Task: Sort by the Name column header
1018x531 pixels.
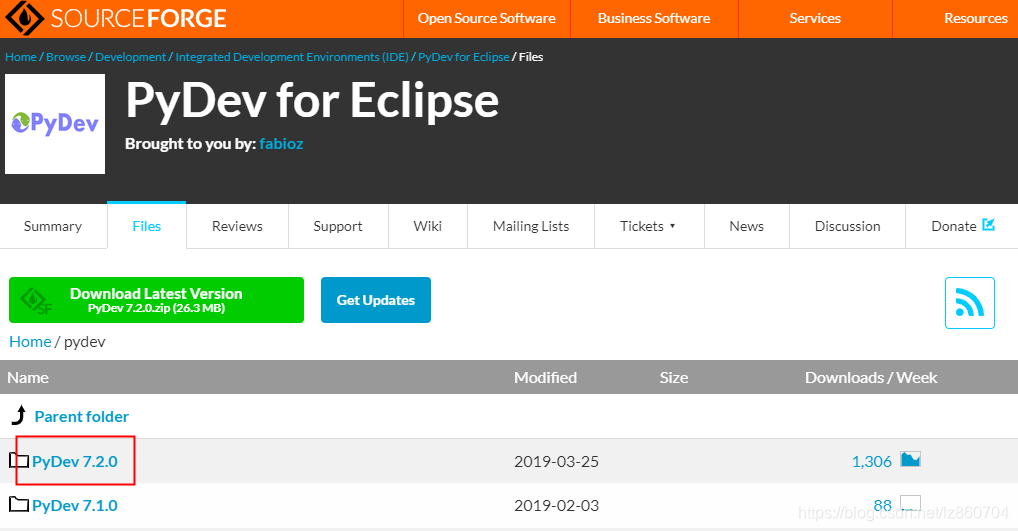Action: coord(28,378)
